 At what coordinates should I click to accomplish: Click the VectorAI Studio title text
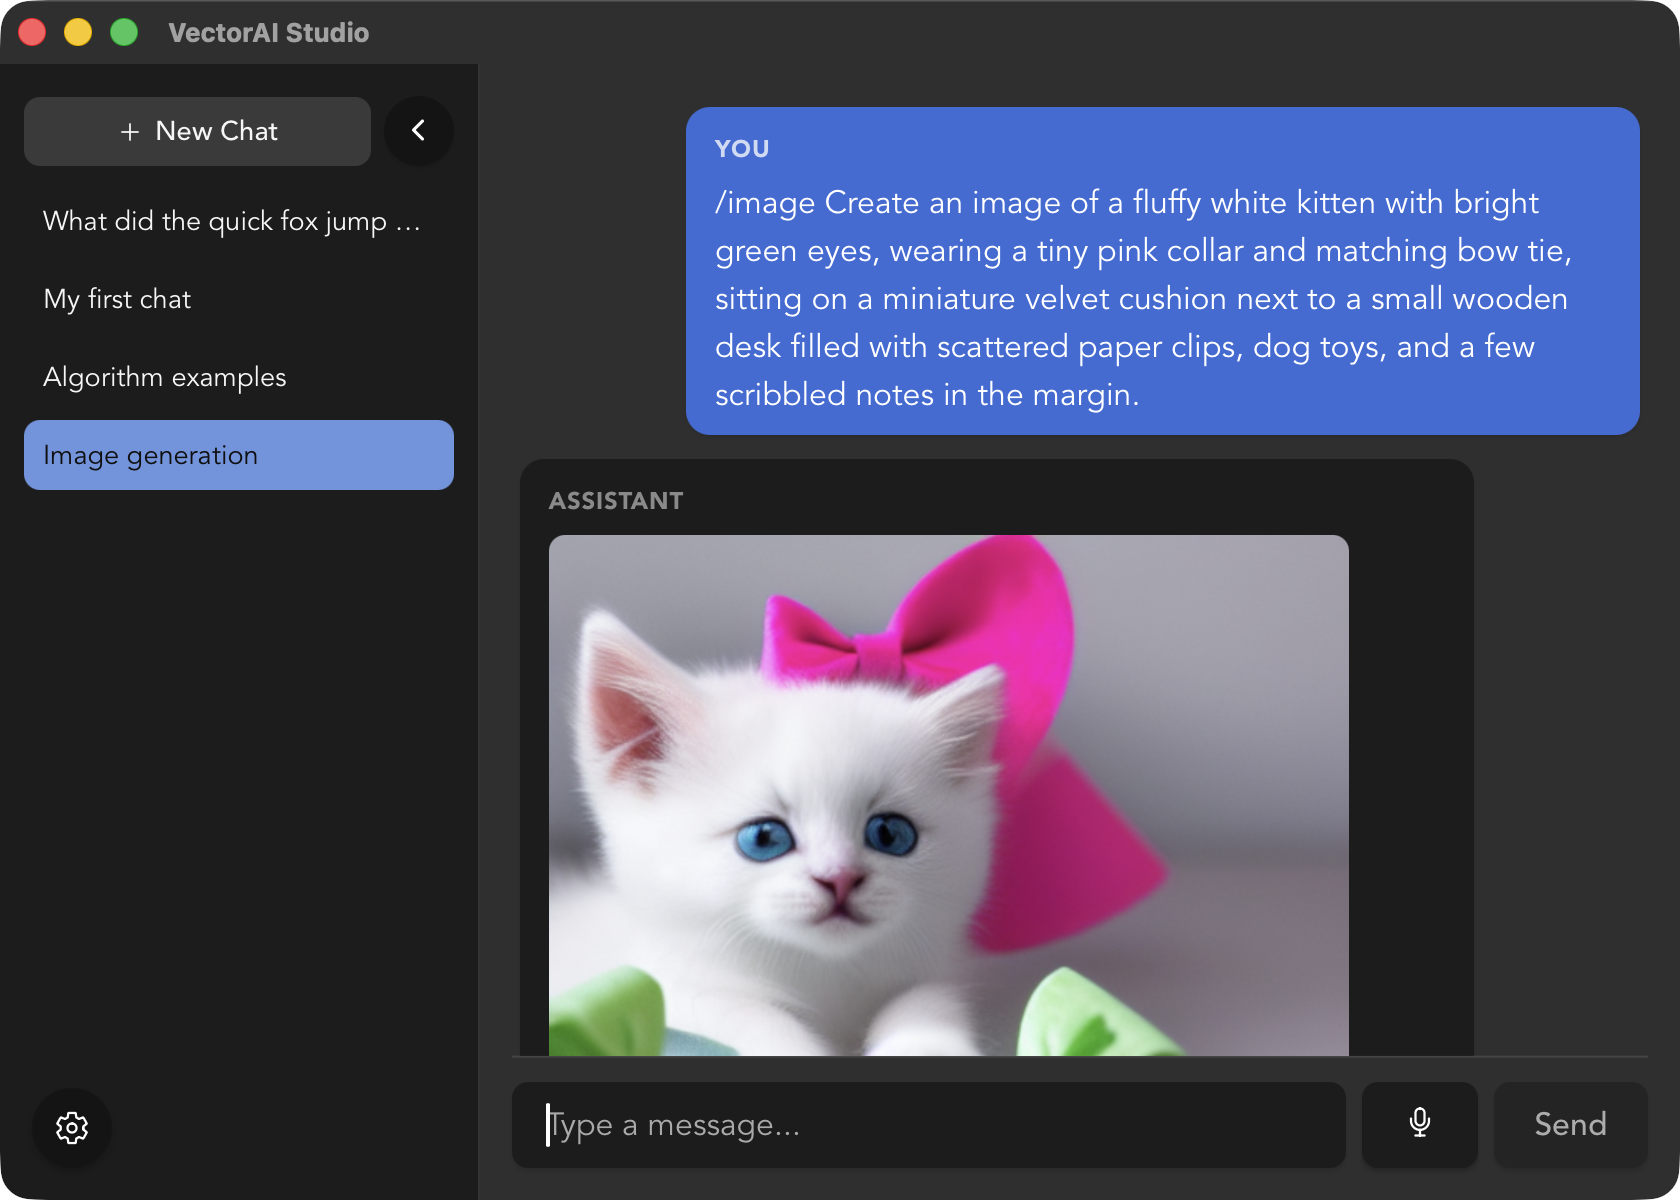click(x=269, y=33)
